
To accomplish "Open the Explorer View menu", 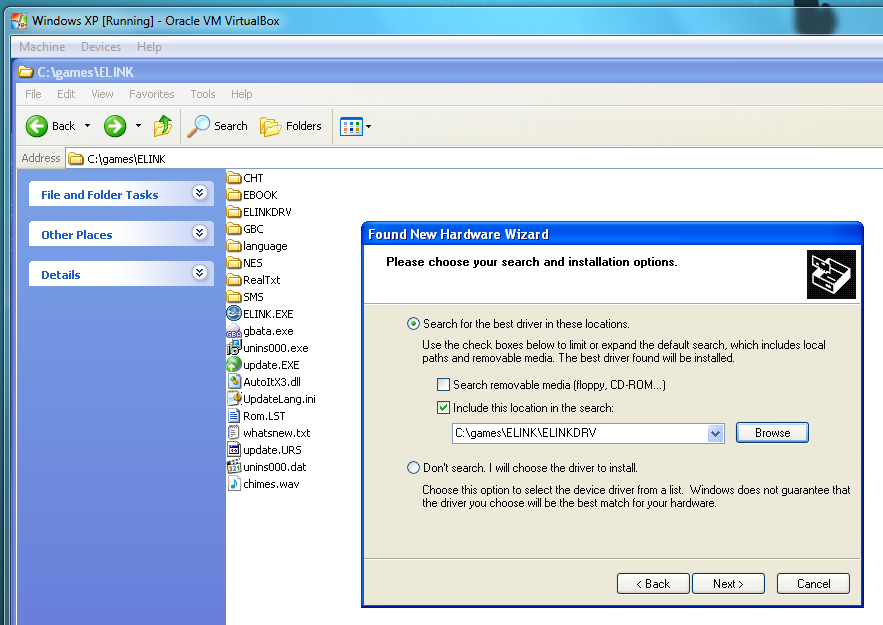I will pos(102,94).
